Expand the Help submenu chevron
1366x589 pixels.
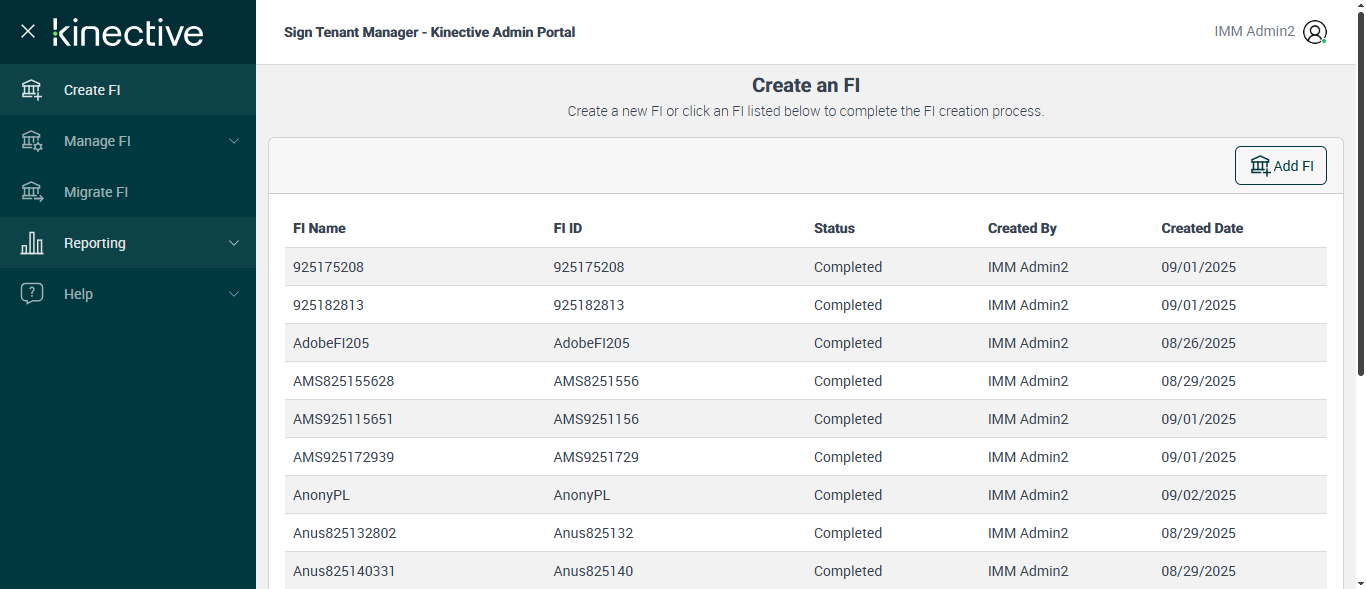(x=234, y=294)
